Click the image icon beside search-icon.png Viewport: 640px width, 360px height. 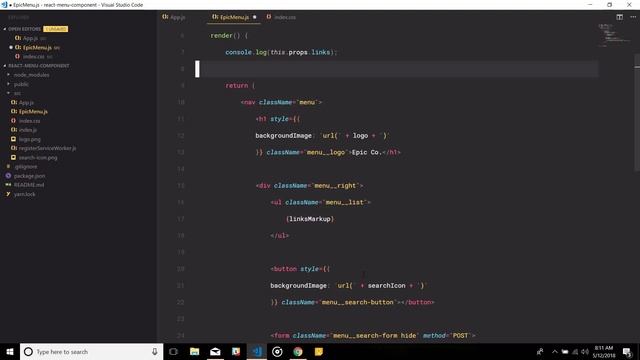pos(13,158)
